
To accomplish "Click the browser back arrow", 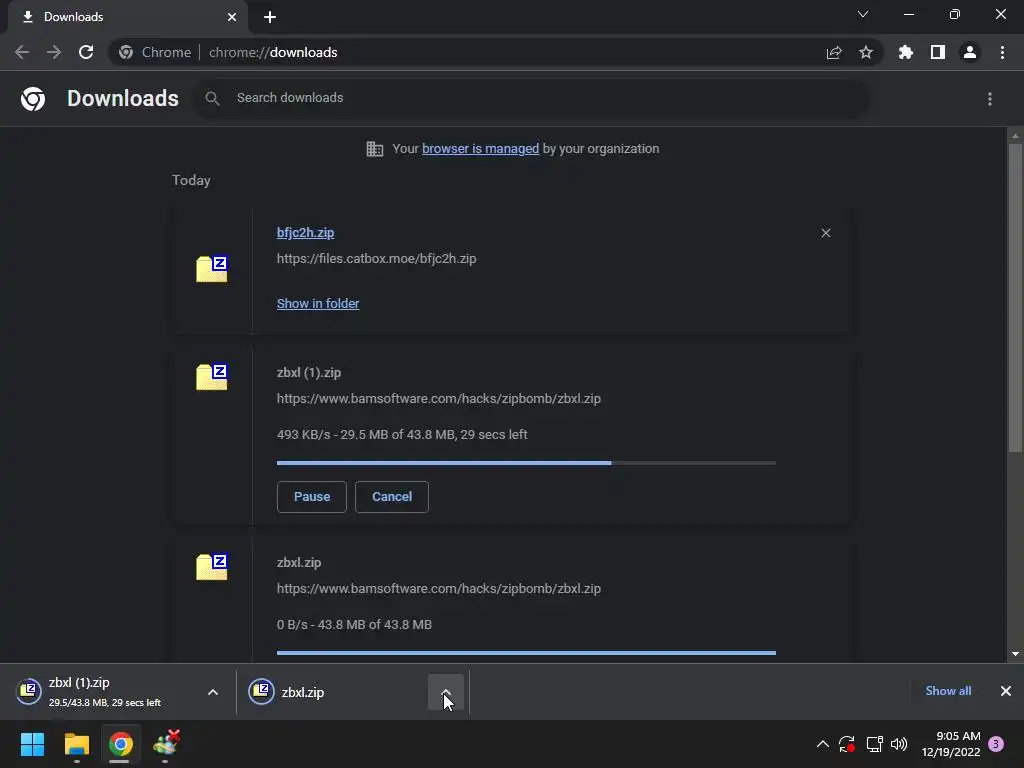I will pos(22,52).
